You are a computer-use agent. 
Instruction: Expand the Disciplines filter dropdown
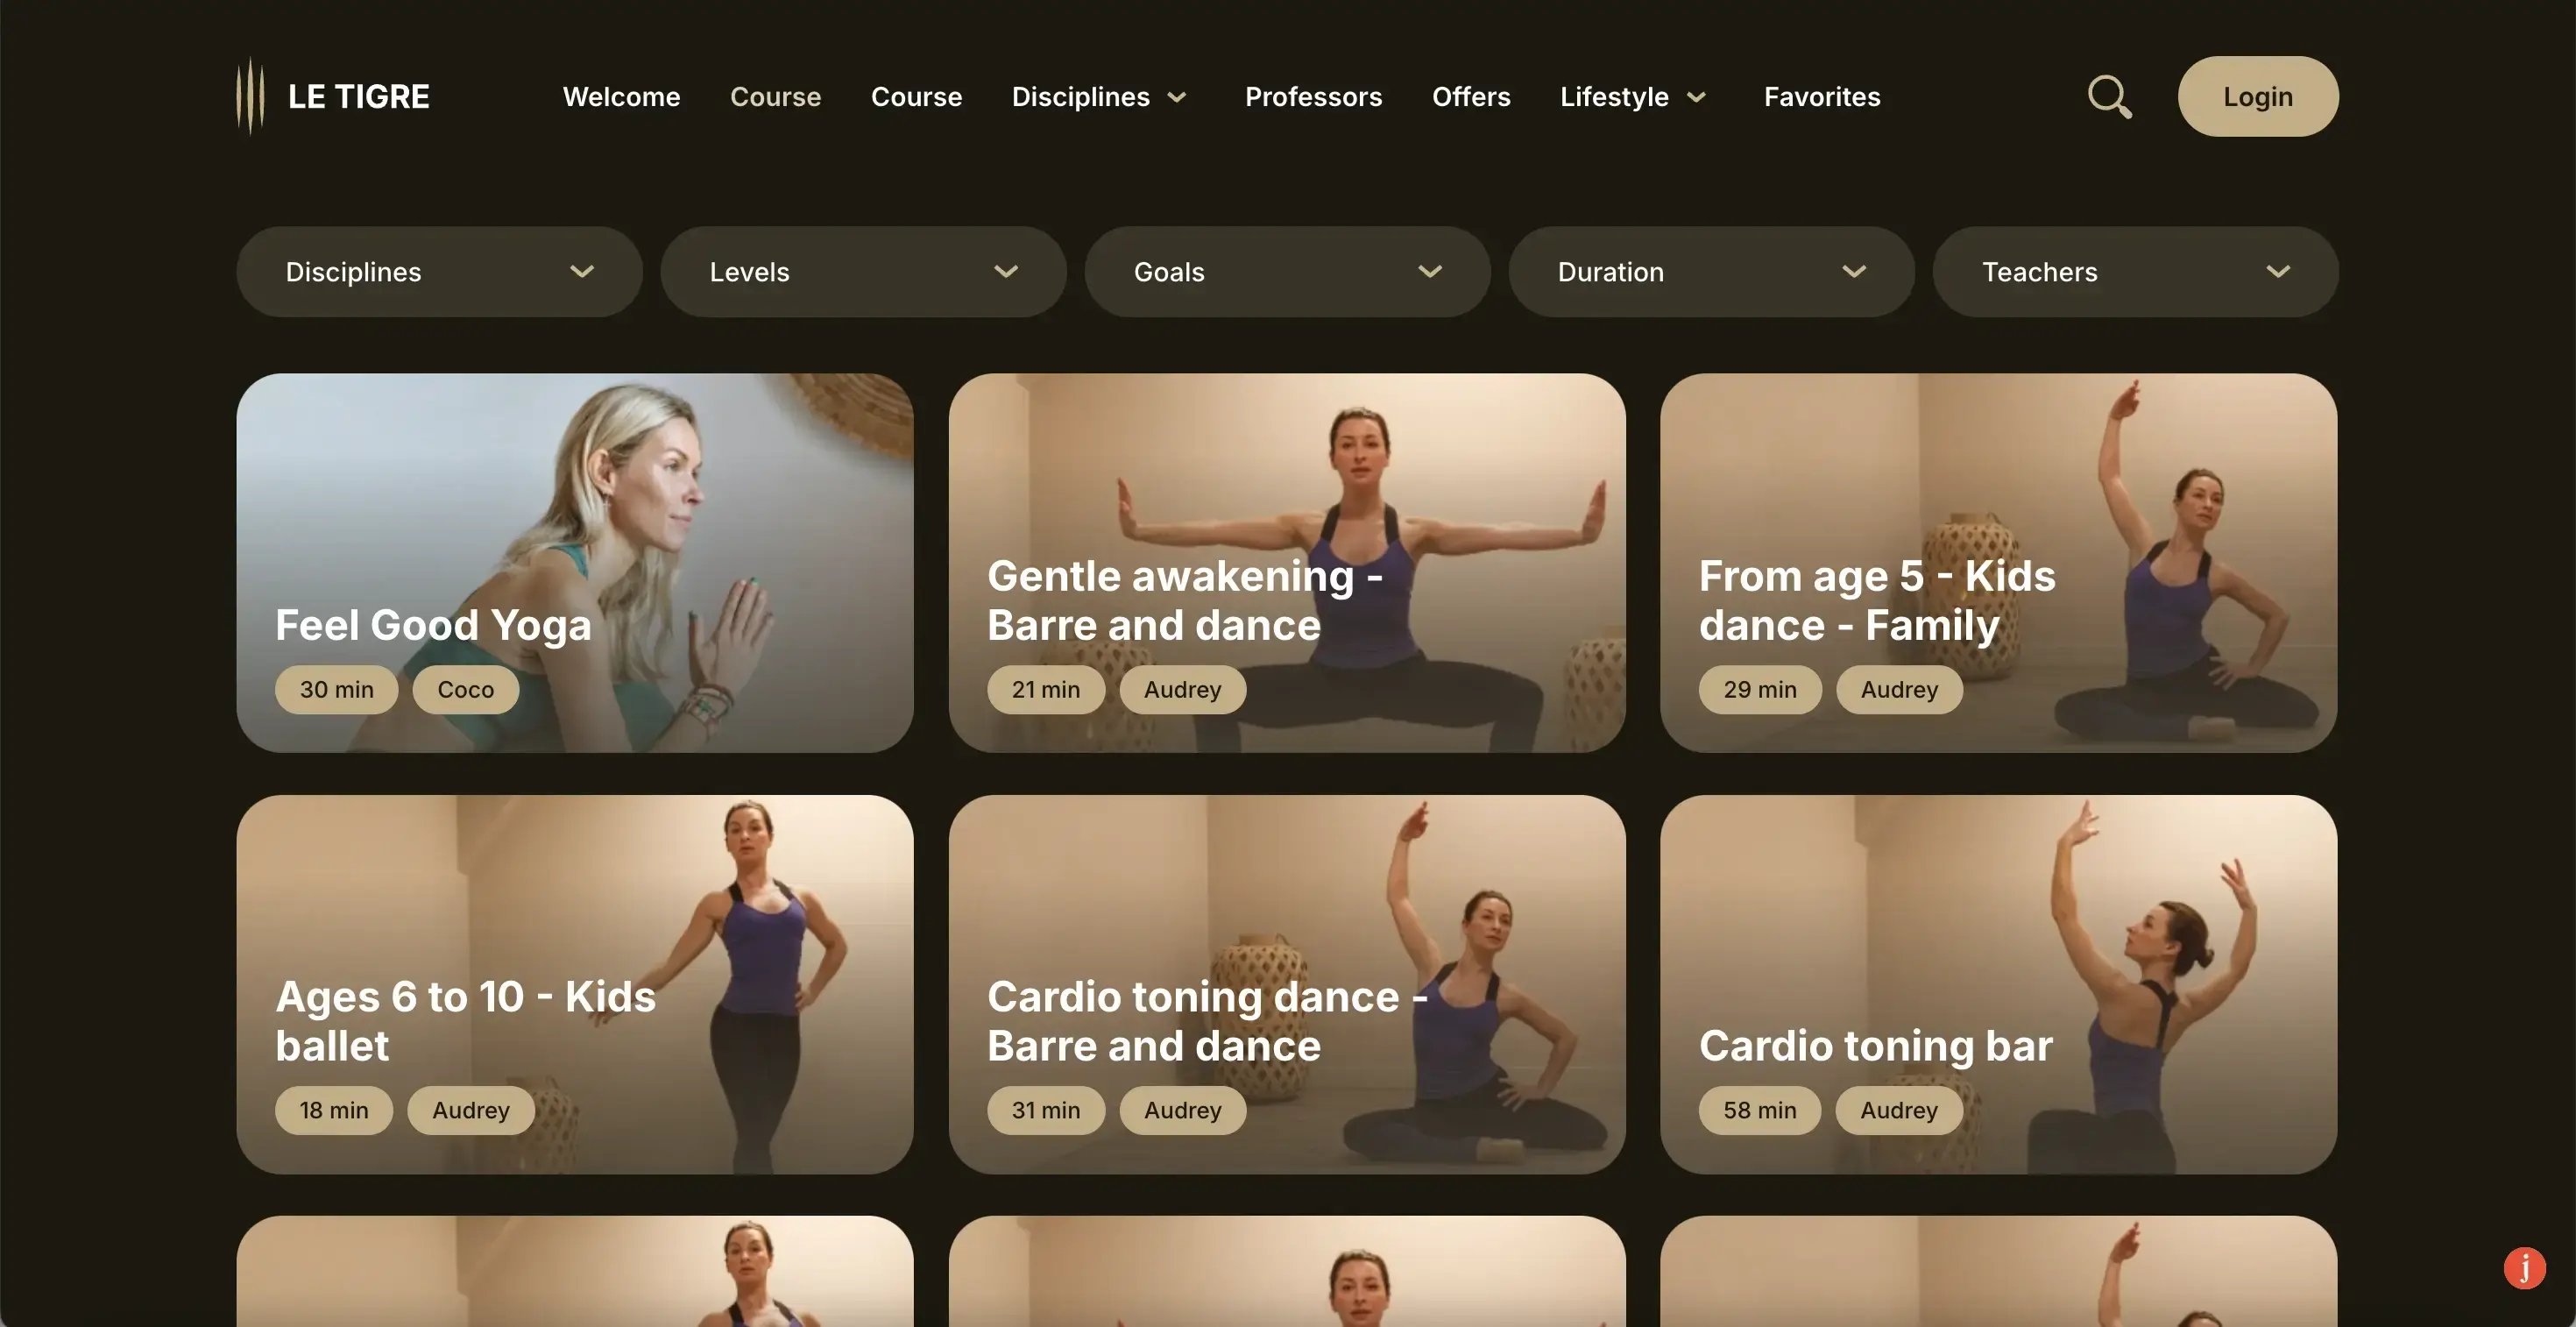click(x=438, y=271)
